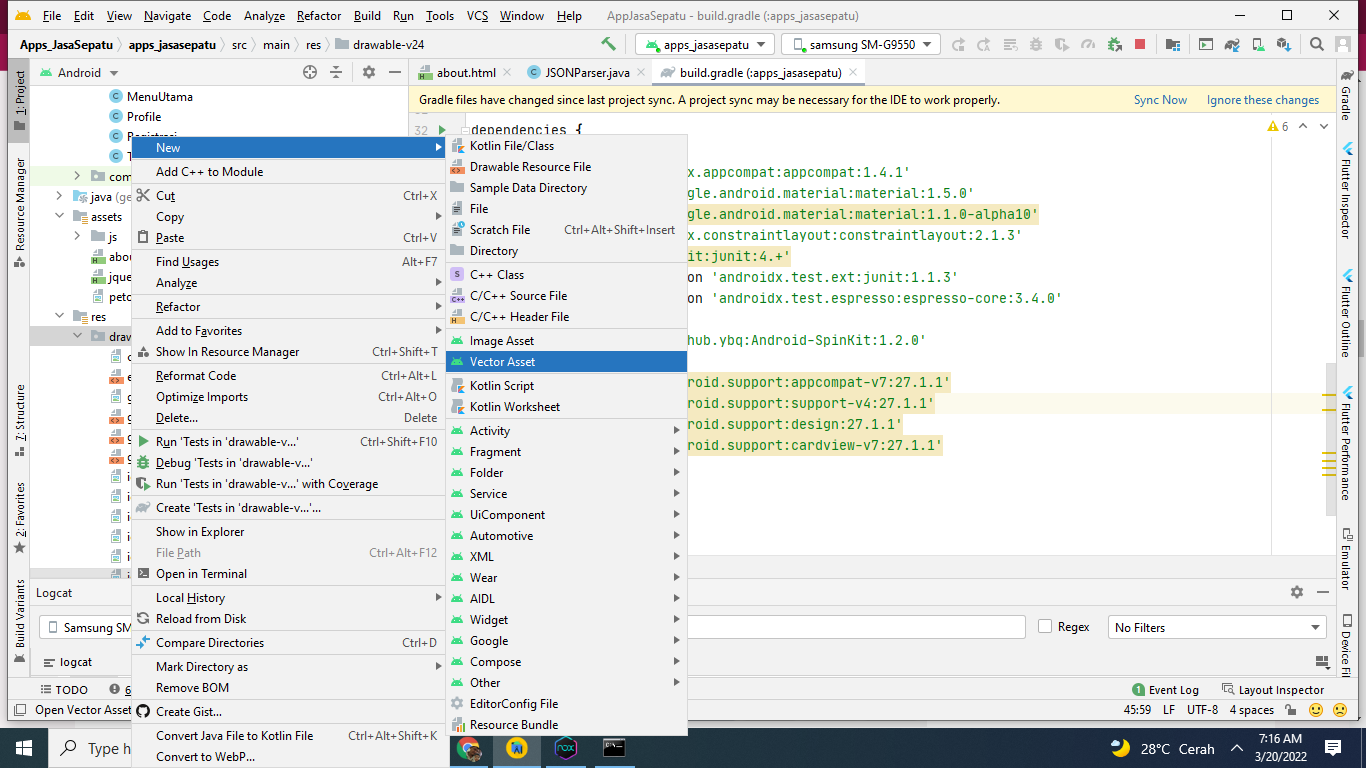Click the locate target icon in Project panel
This screenshot has width=1366, height=768.
310,72
